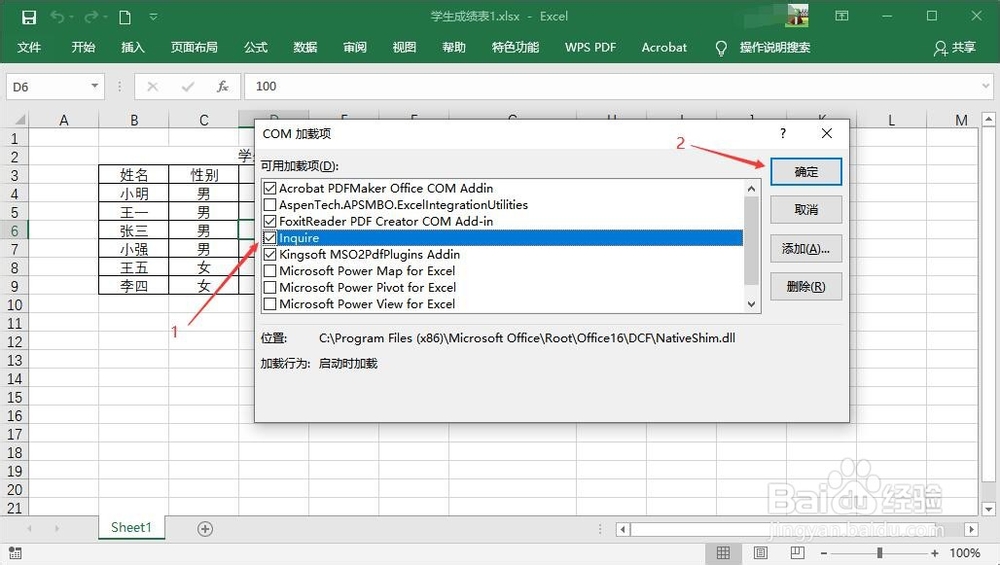This screenshot has width=1000, height=565.
Task: Click the horizontal scrollbar left arrow
Action: pyautogui.click(x=623, y=529)
